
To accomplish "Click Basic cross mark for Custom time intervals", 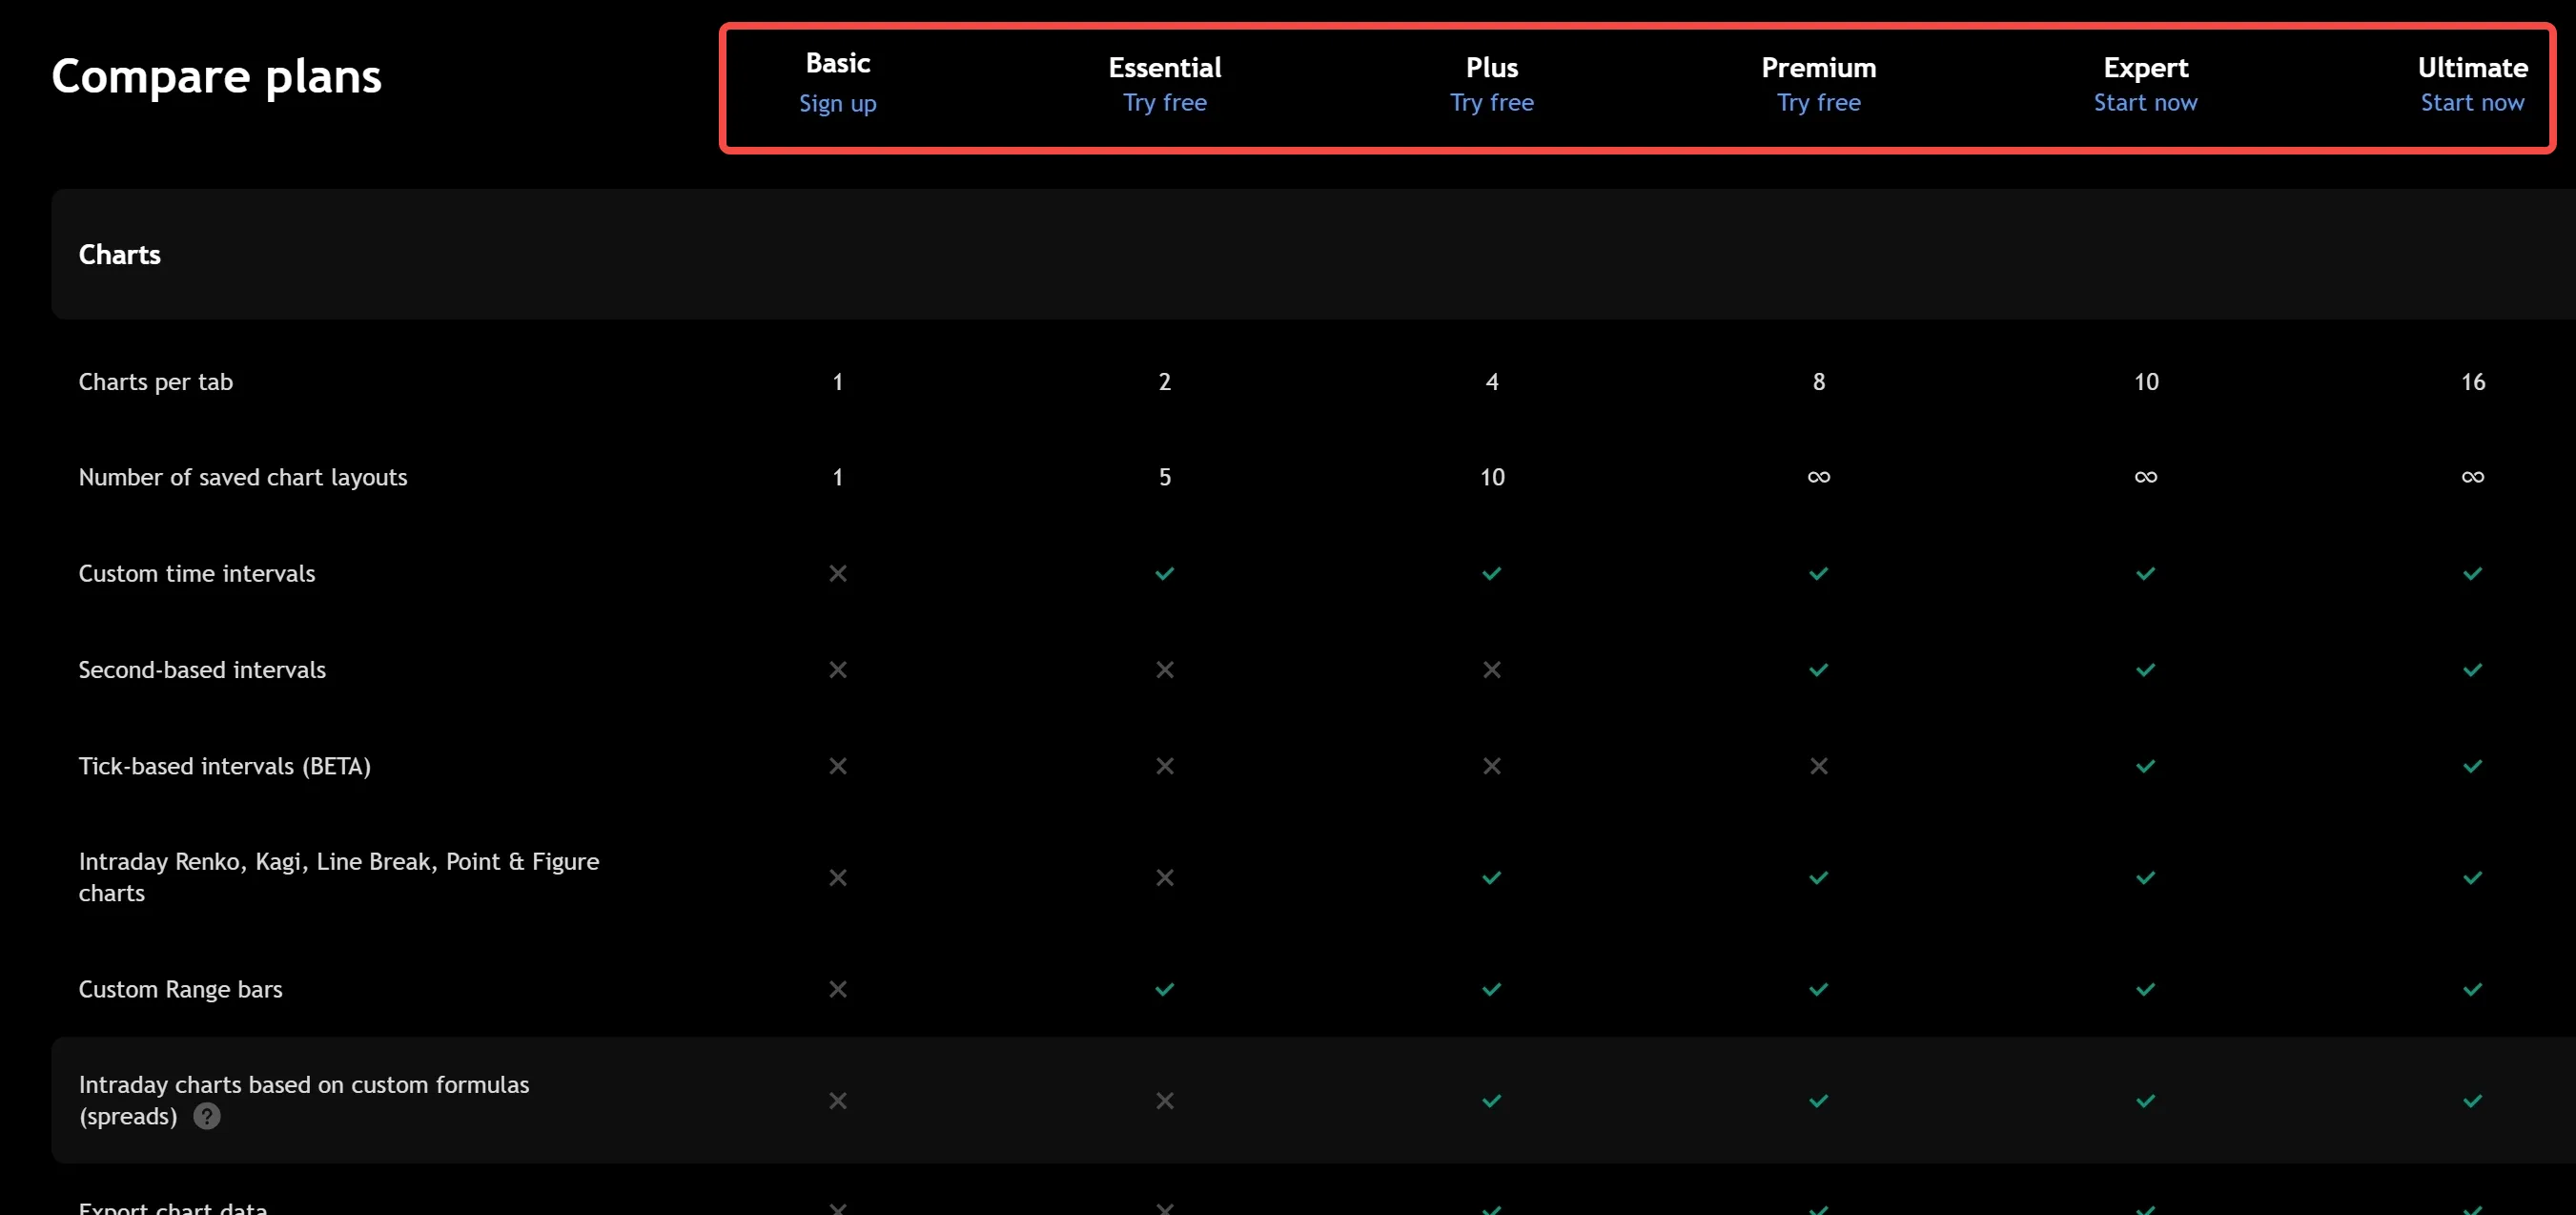I will (x=837, y=573).
